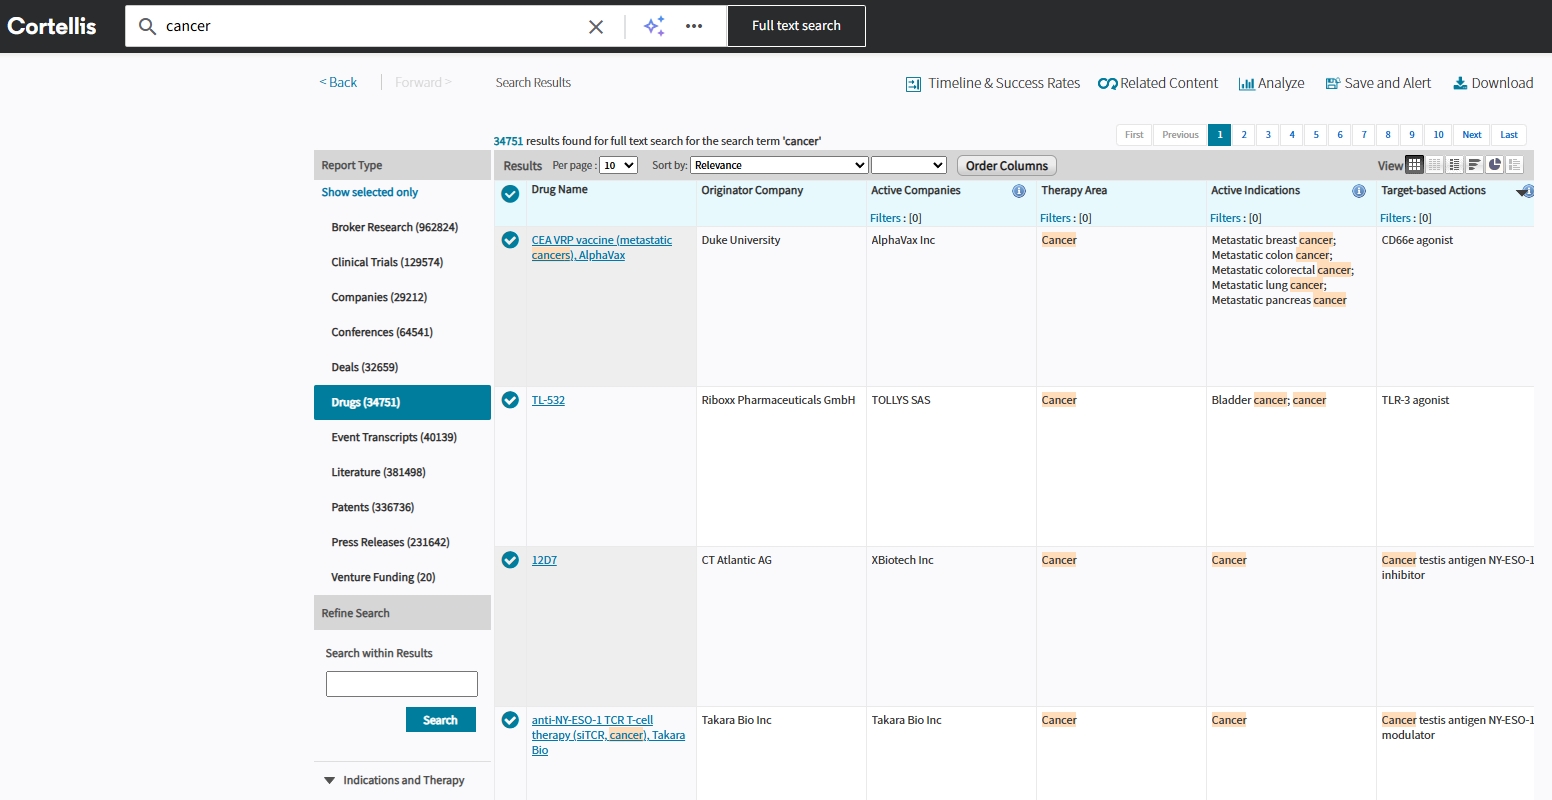Go Back to previous page

click(339, 82)
